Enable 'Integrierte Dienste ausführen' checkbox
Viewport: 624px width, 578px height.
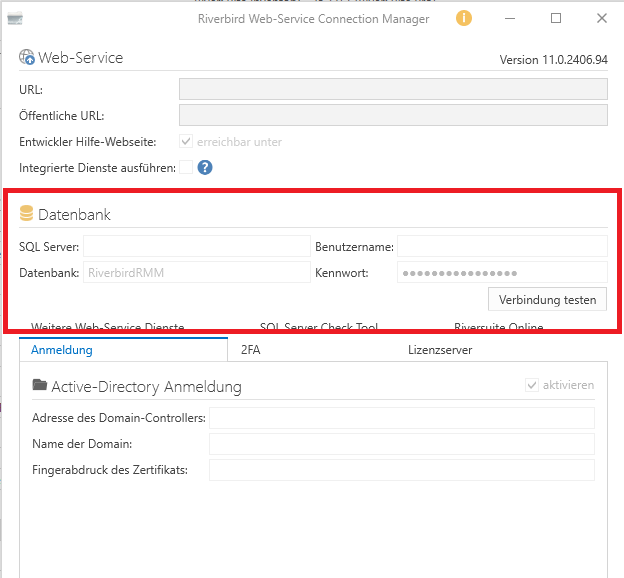[186, 167]
